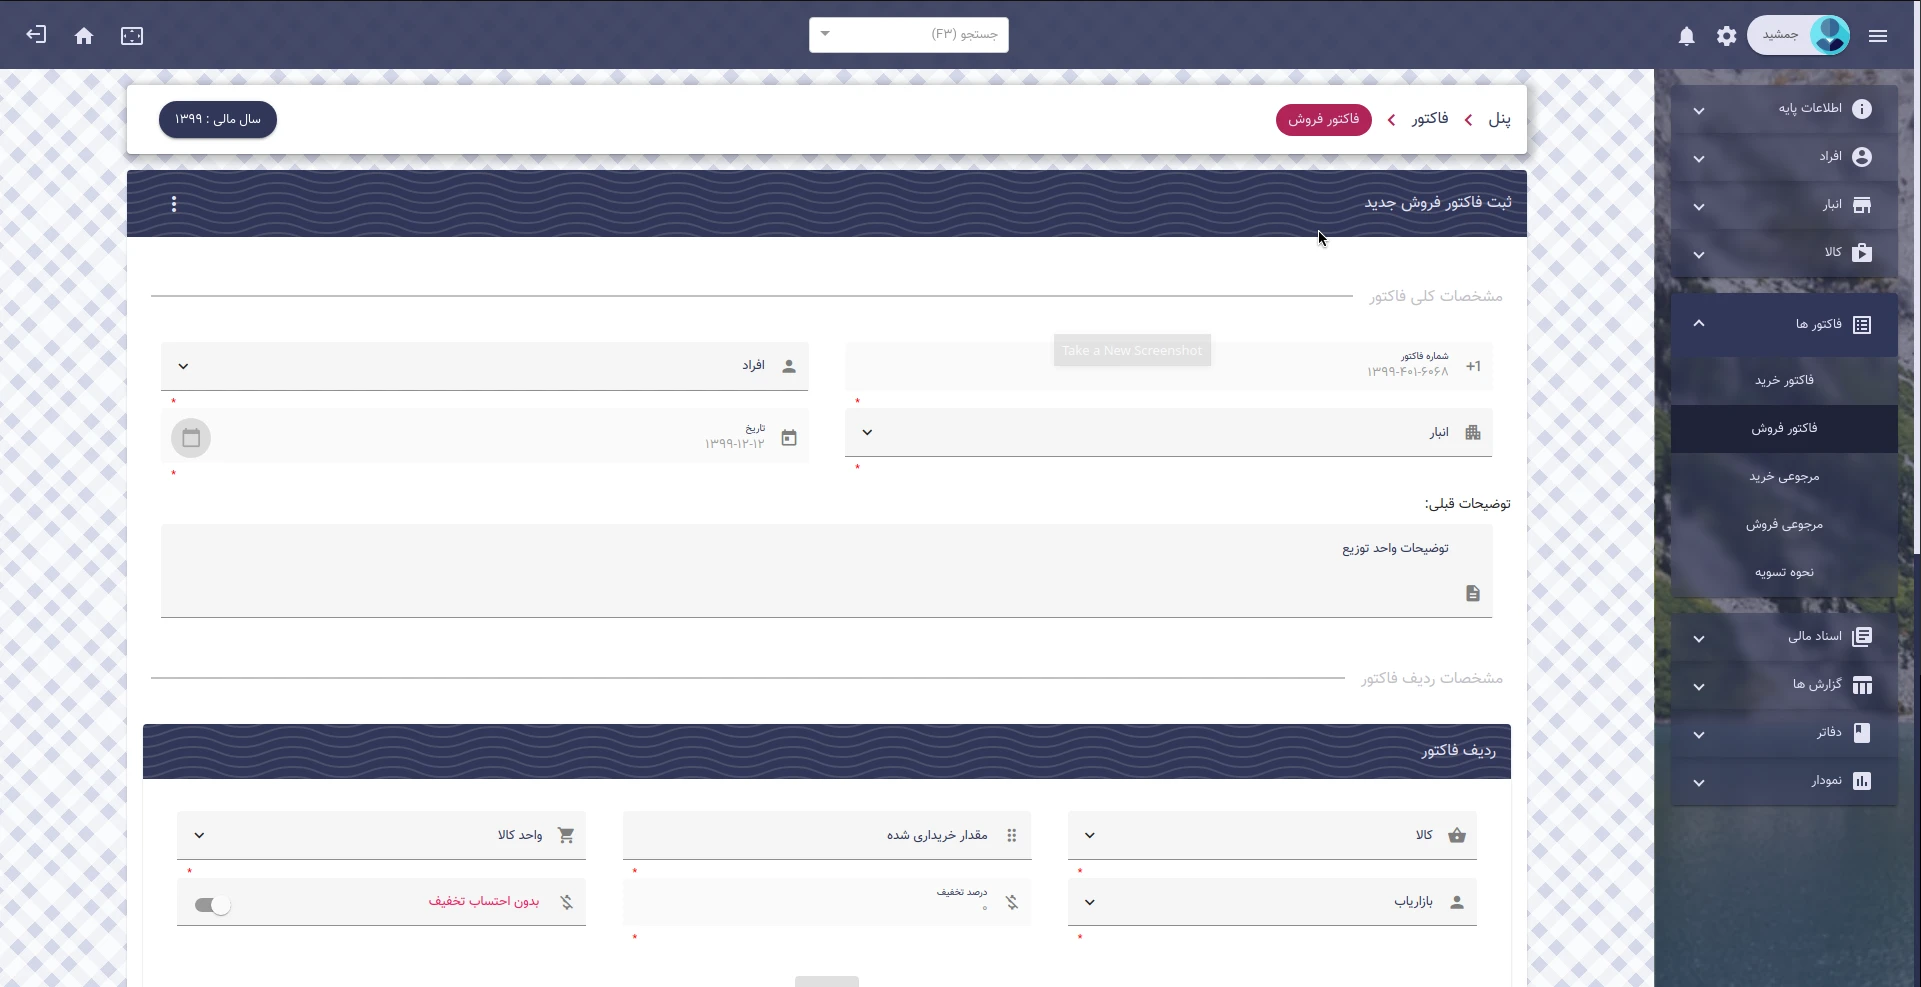Open three-dot menu on invoice header
Screen dimensions: 1921x987
(x=174, y=204)
